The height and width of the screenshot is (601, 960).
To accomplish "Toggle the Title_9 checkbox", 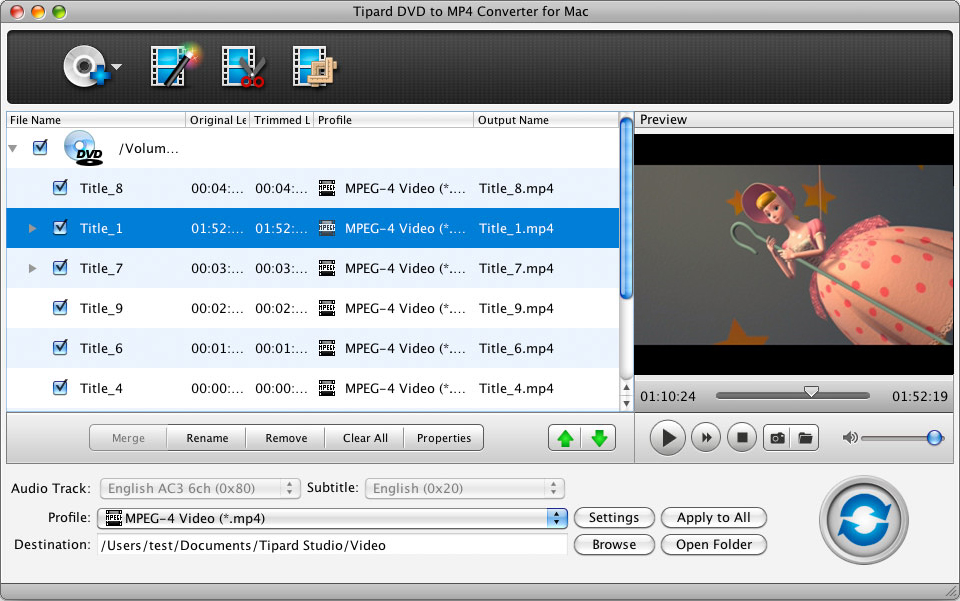I will (60, 307).
